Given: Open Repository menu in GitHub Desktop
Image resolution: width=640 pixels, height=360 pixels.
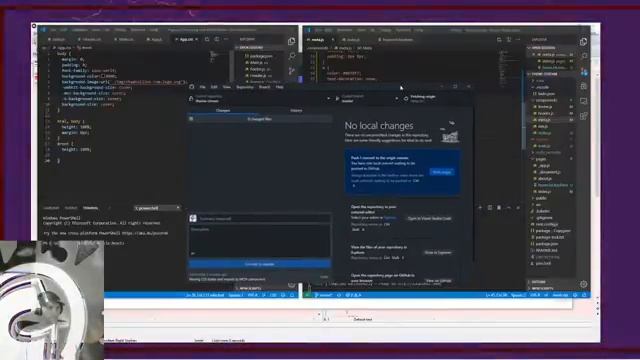Looking at the screenshot, I should click(x=245, y=87).
